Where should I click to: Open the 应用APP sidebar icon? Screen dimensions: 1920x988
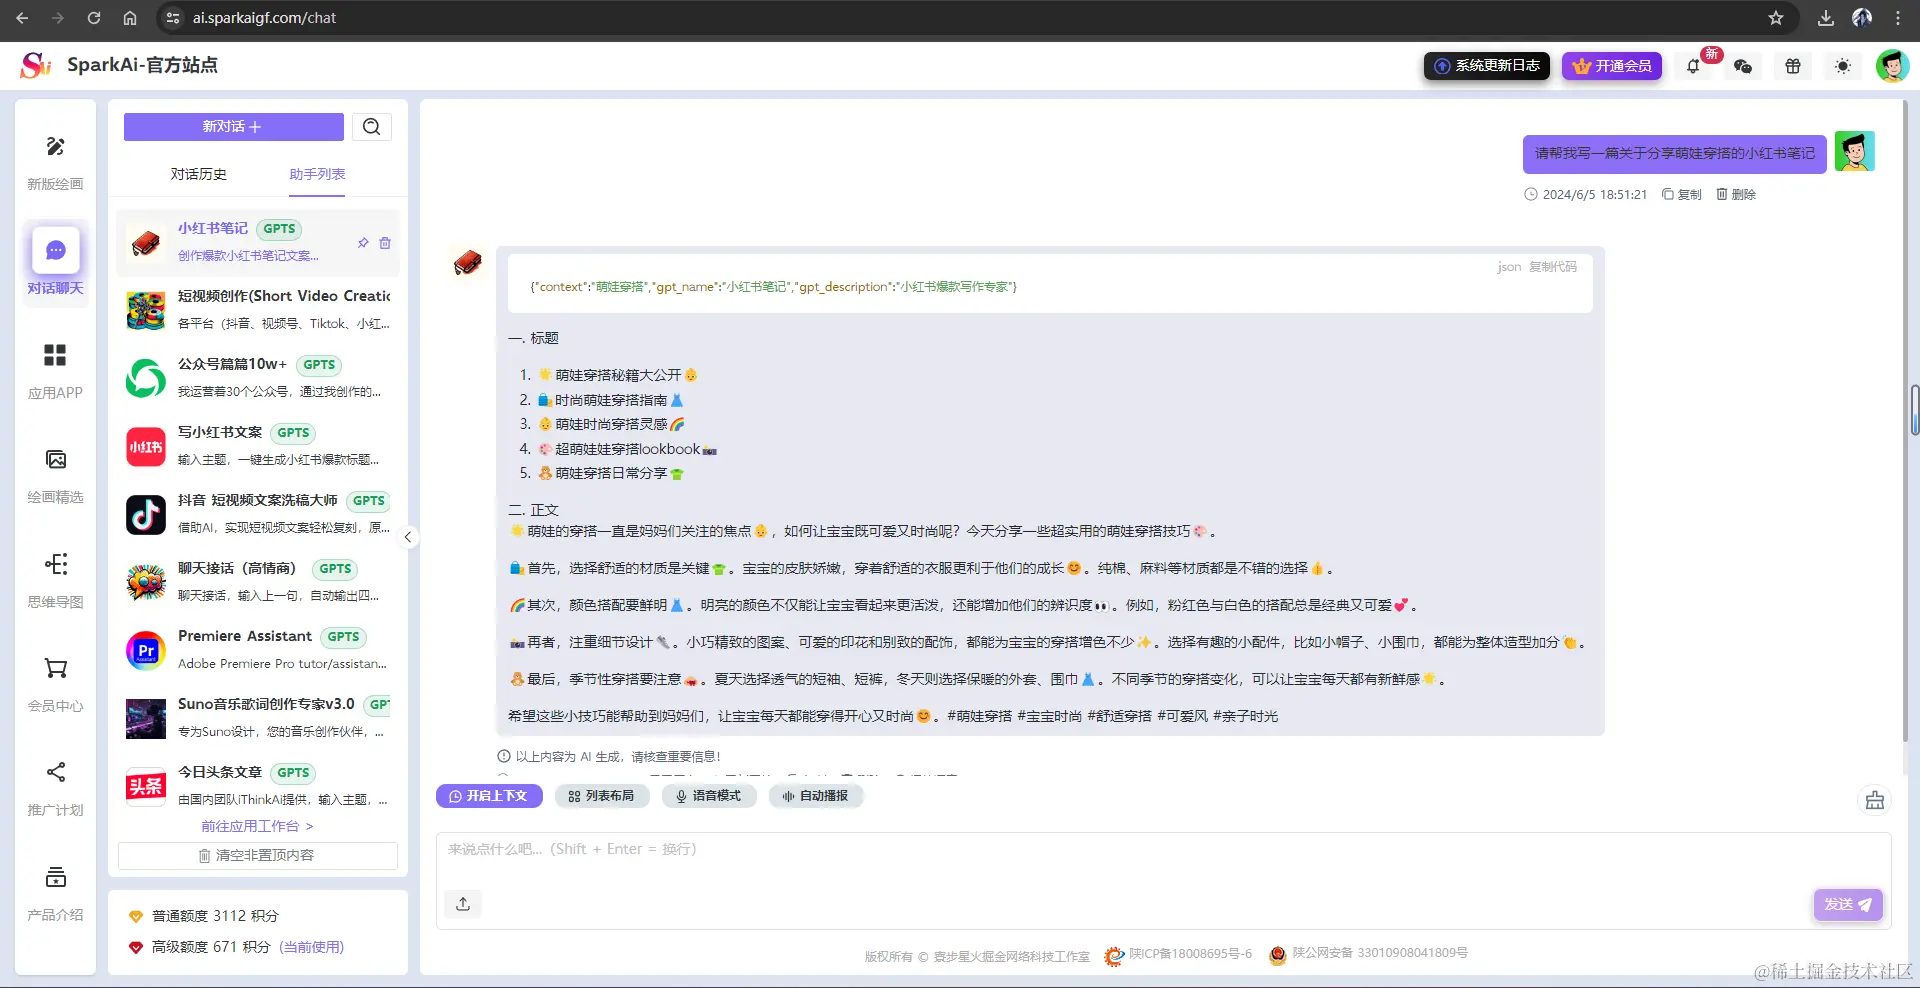tap(55, 356)
